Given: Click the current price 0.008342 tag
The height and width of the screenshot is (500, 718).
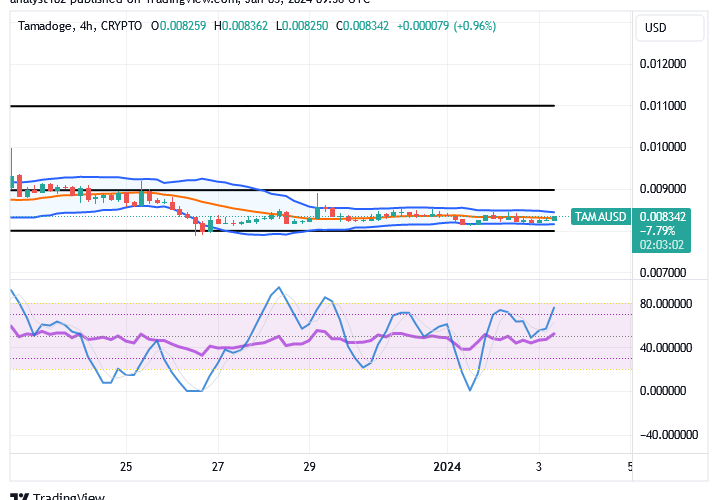Looking at the screenshot, I should (662, 217).
